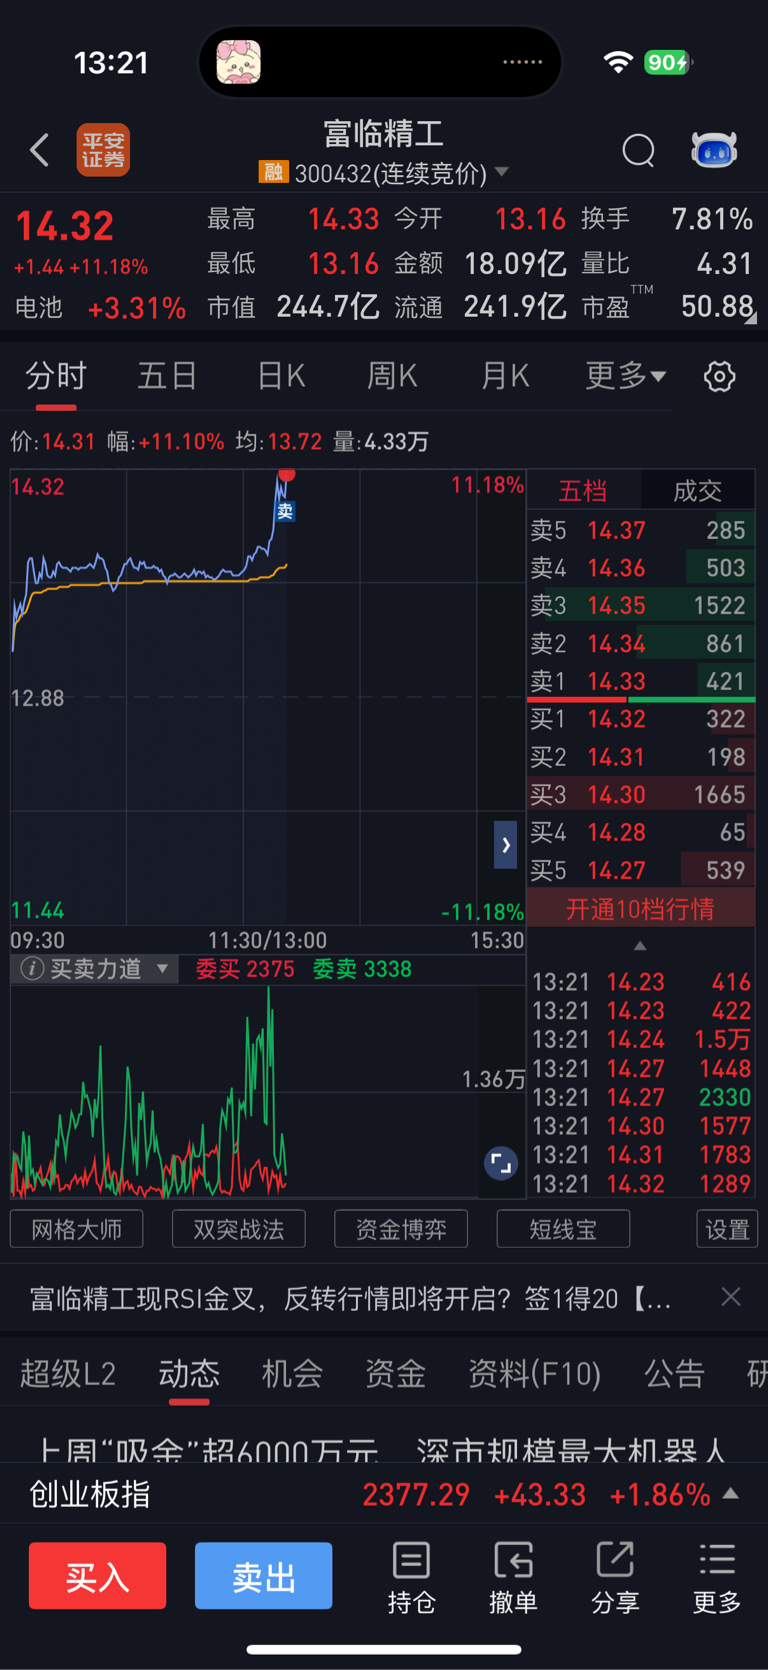
Task: Open the 撤单 cancel order icon
Action: [513, 1577]
